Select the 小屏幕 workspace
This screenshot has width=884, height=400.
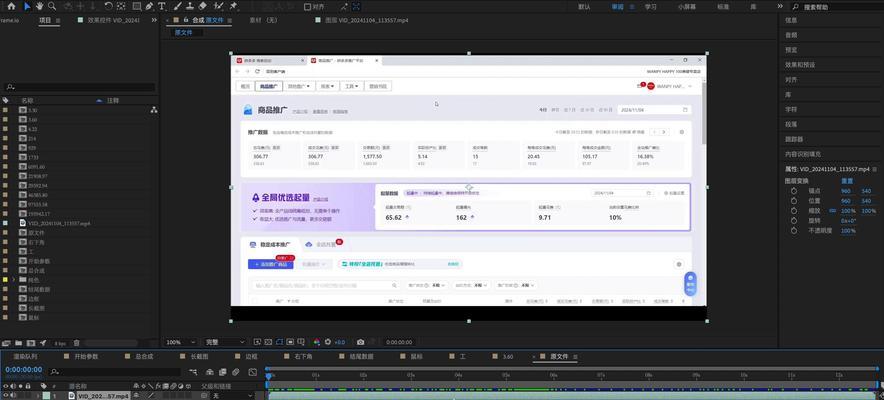pyautogui.click(x=687, y=7)
